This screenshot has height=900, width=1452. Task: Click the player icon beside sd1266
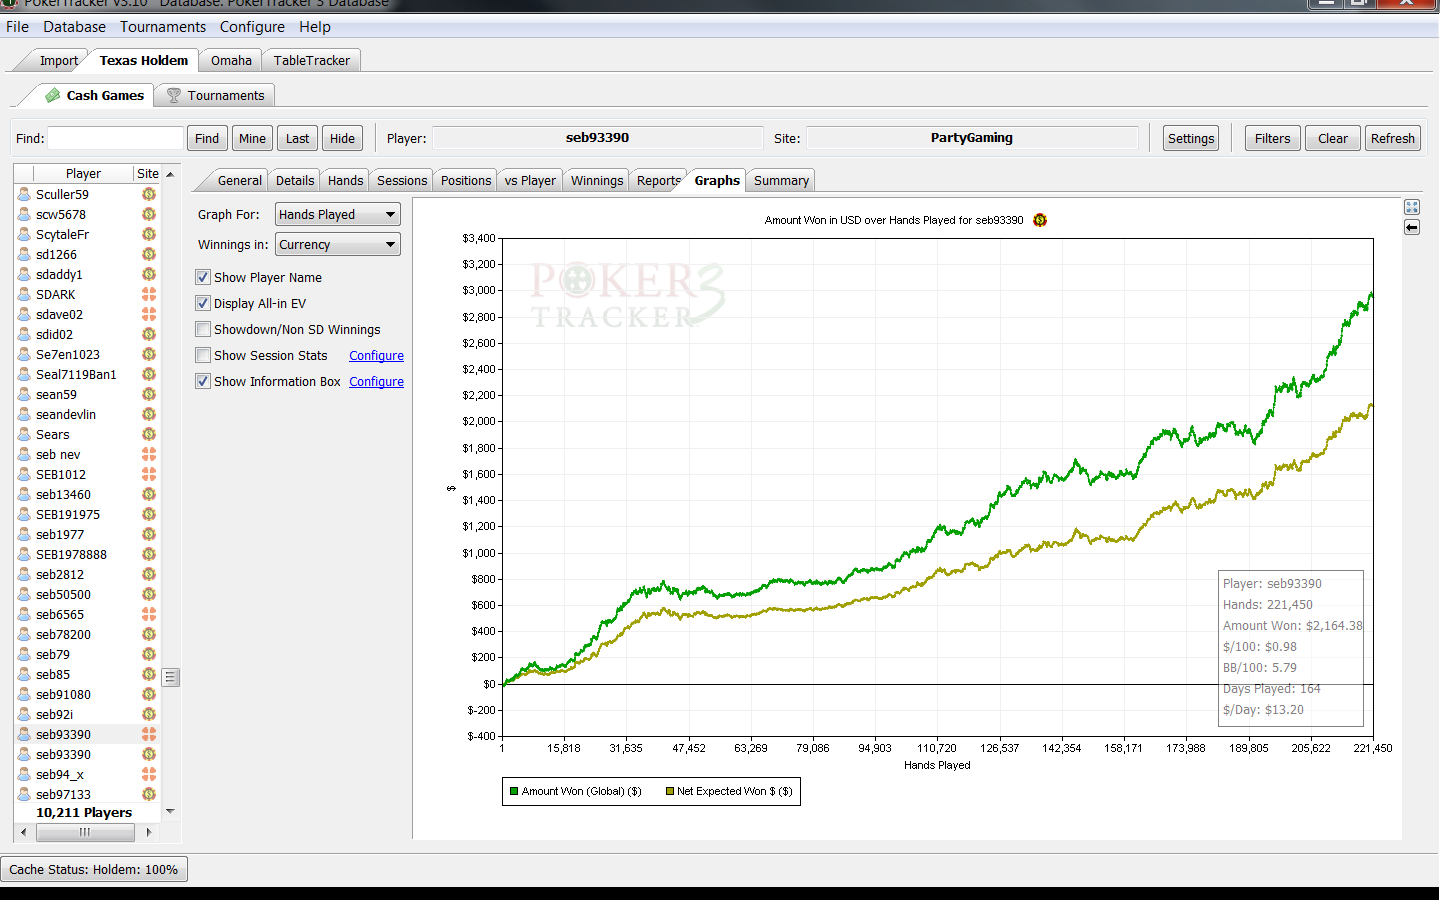pyautogui.click(x=25, y=254)
